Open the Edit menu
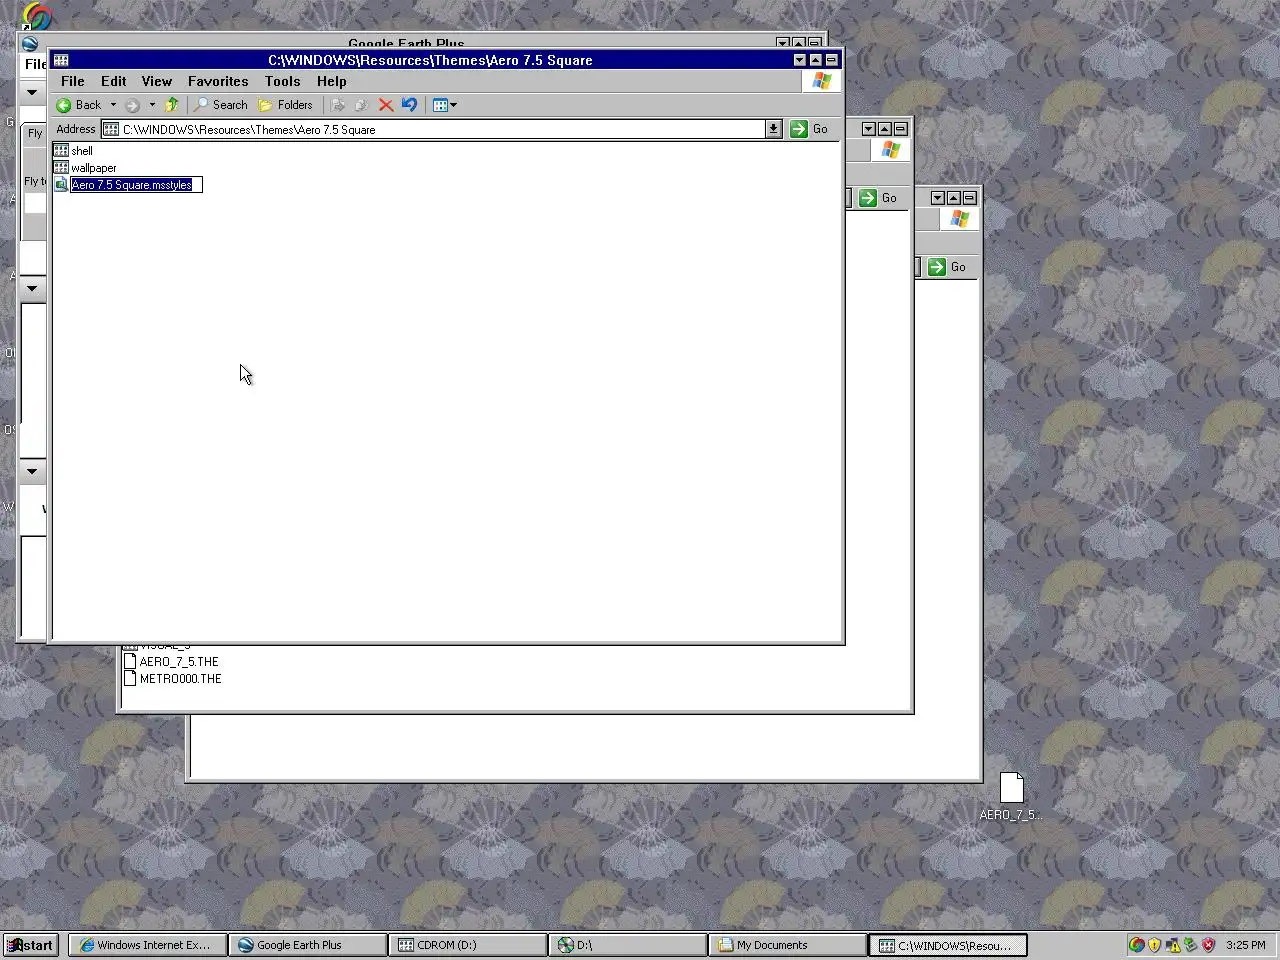Image resolution: width=1280 pixels, height=960 pixels. pyautogui.click(x=114, y=81)
